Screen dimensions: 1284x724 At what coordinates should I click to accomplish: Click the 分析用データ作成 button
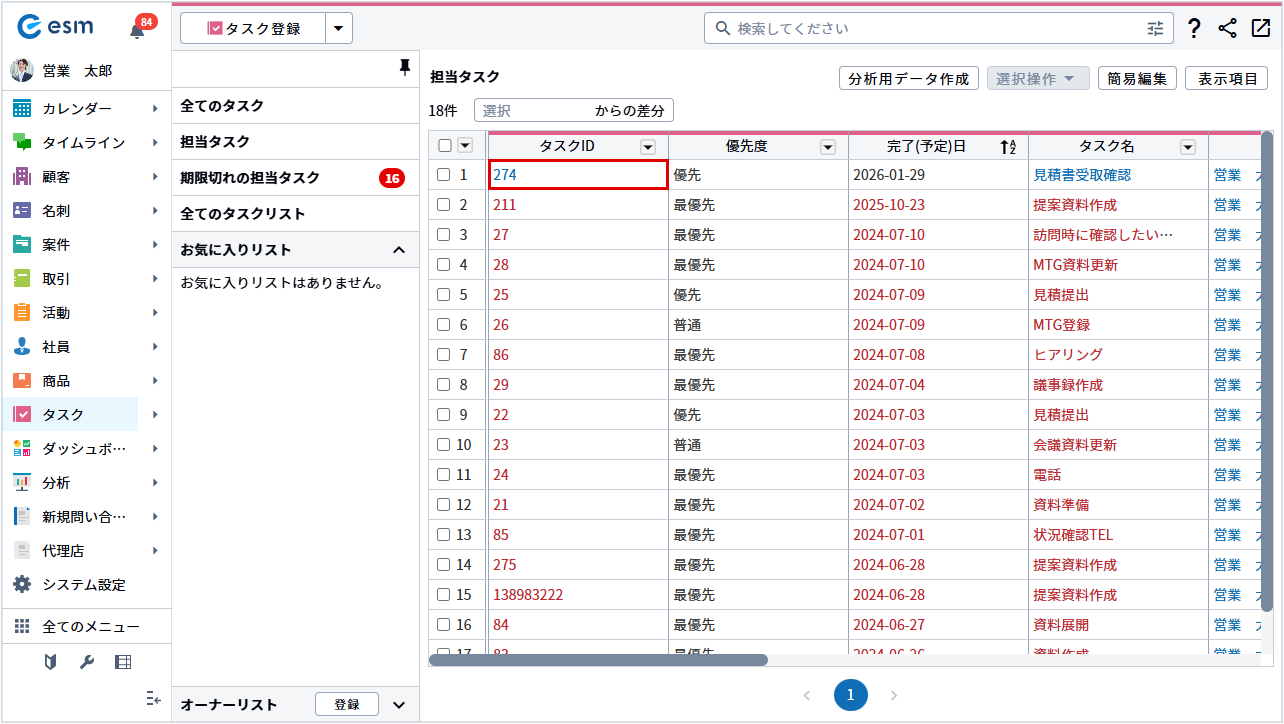click(x=908, y=79)
